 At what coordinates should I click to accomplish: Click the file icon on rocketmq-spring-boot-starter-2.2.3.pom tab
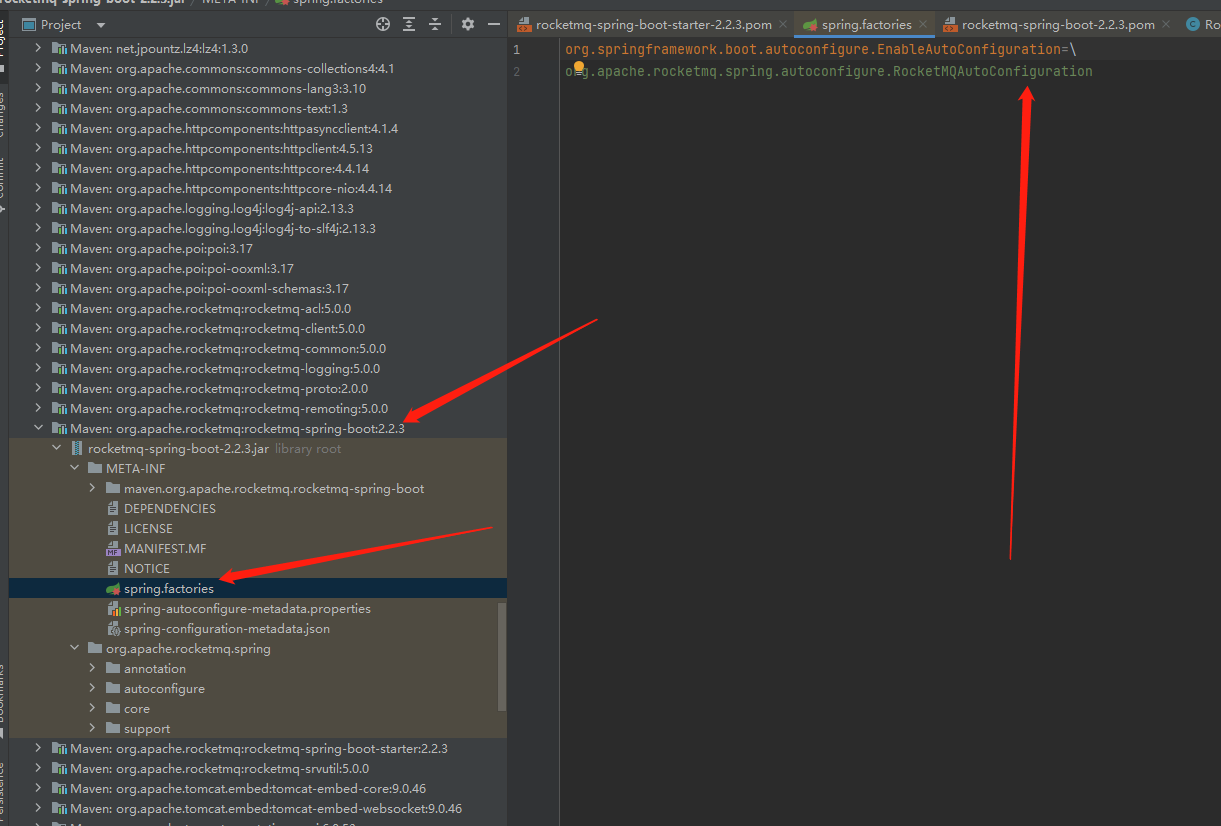point(524,24)
